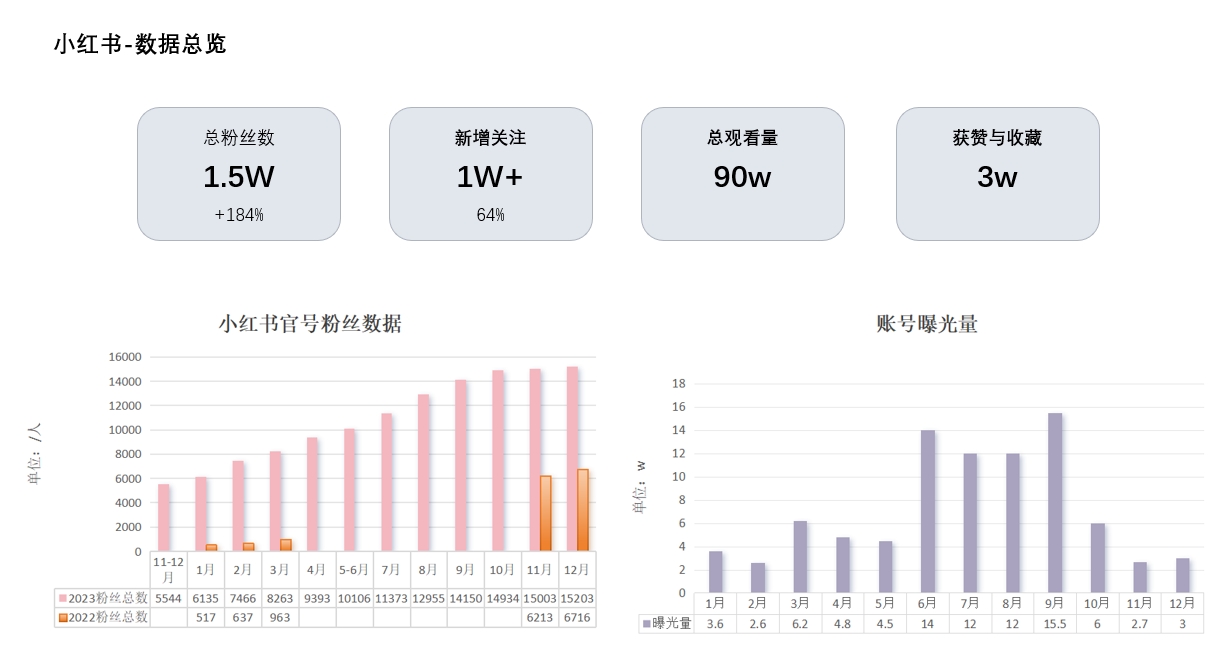Image resolution: width=1227 pixels, height=651 pixels.
Task: Click the 16000 y-axis label
Action: click(x=124, y=357)
